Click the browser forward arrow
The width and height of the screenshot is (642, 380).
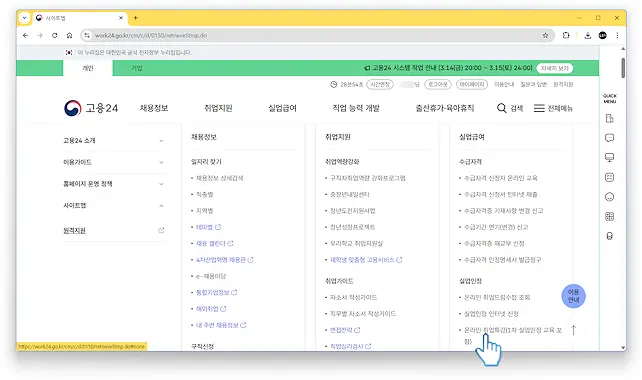[x=40, y=36]
